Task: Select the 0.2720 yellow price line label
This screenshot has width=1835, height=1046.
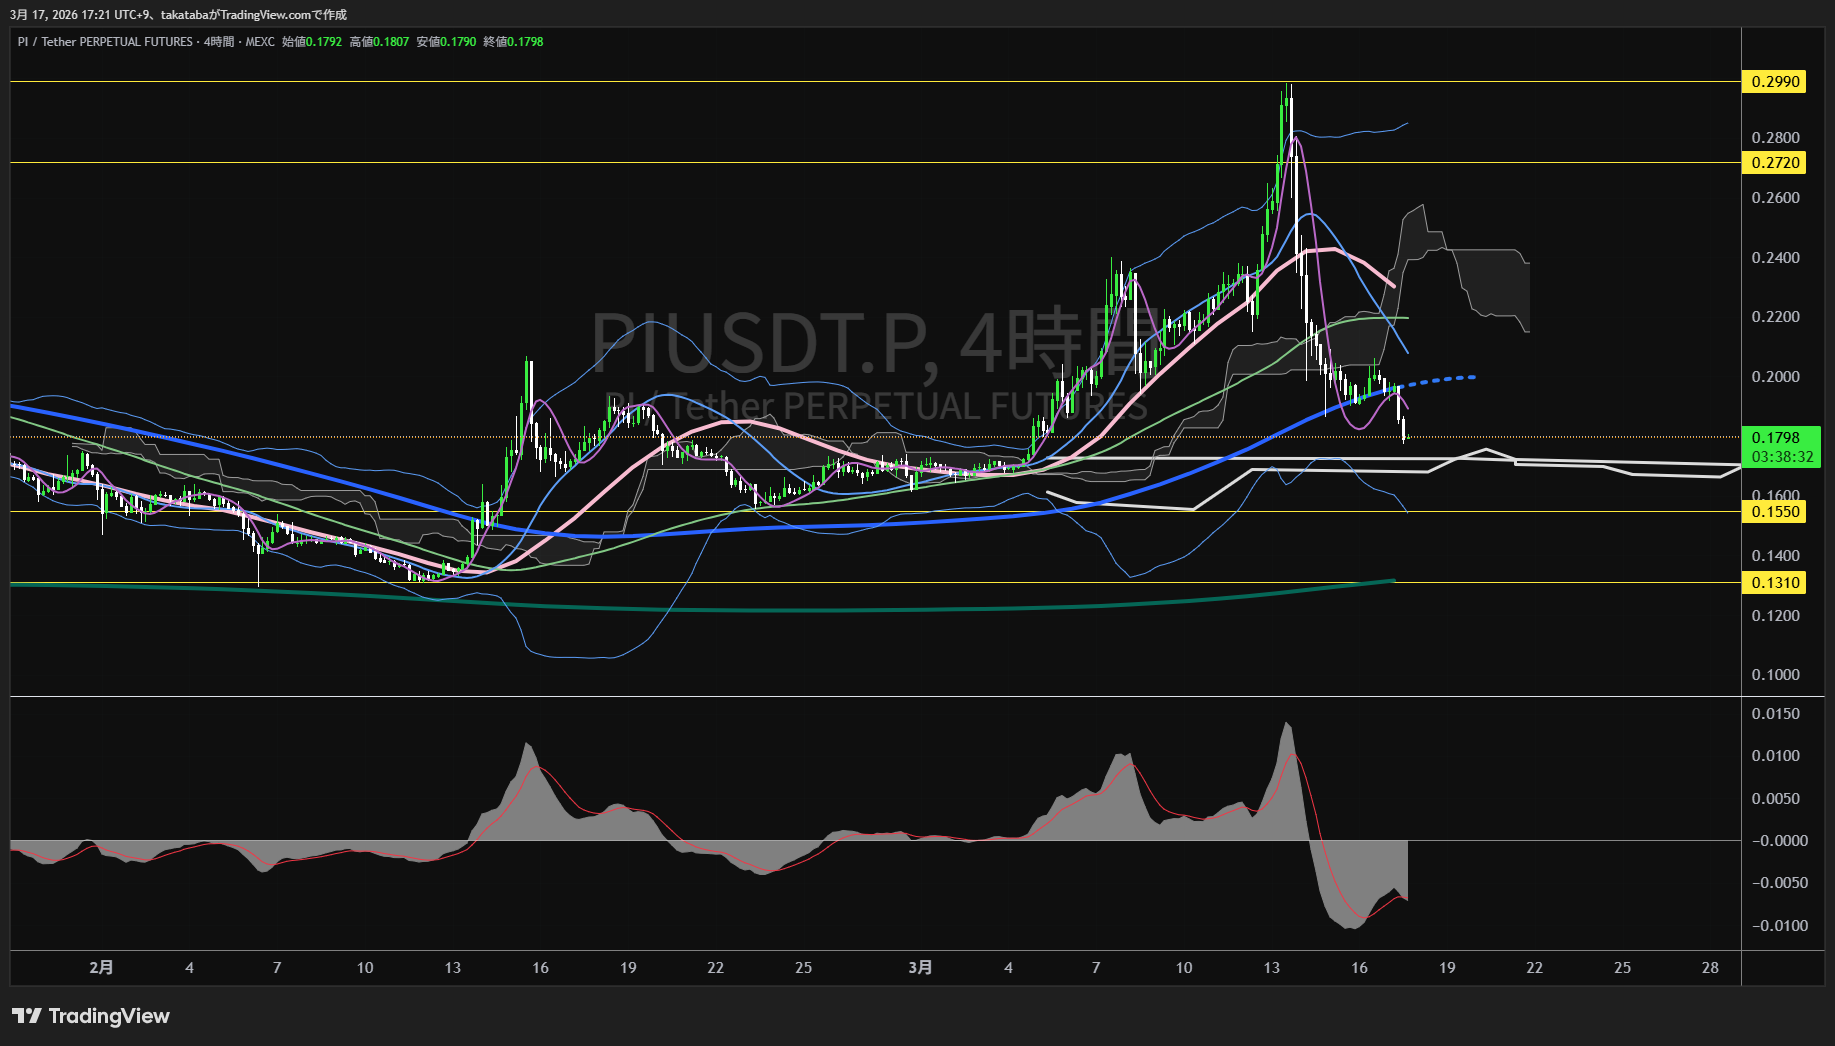Action: point(1774,163)
